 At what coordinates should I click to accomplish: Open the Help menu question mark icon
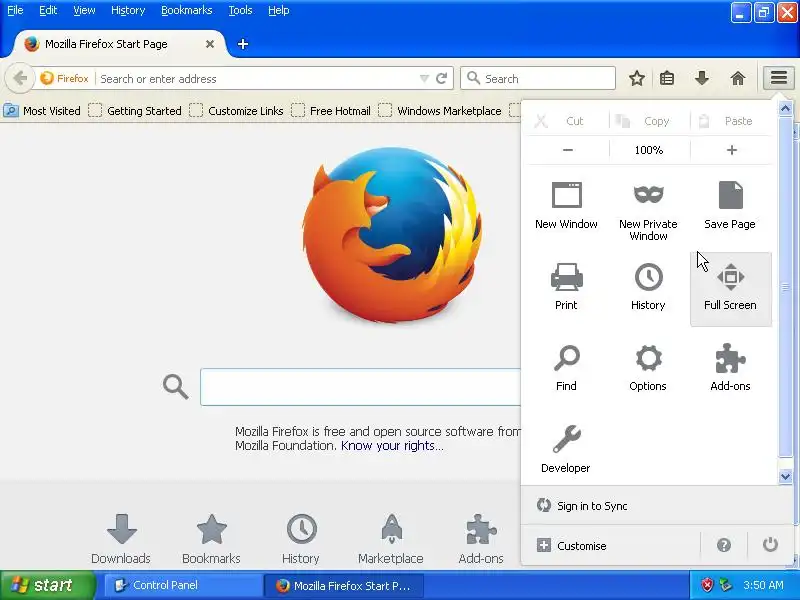(723, 545)
